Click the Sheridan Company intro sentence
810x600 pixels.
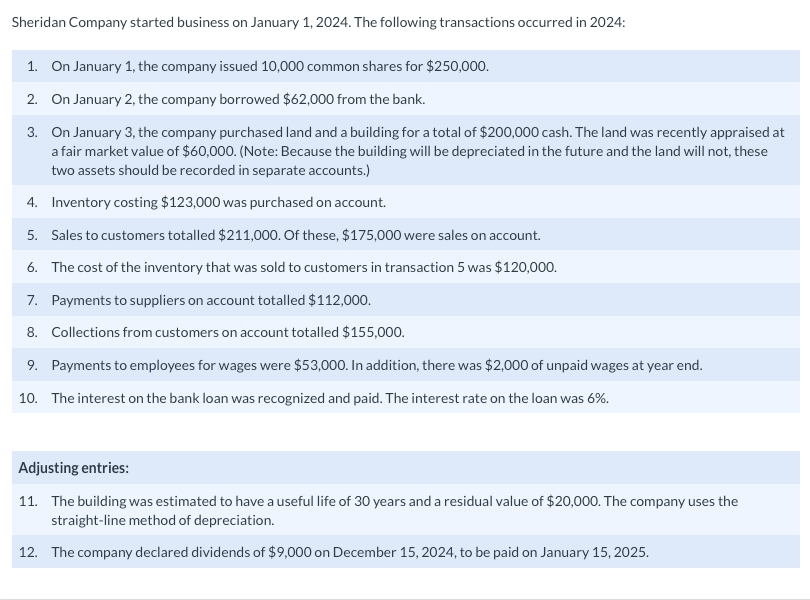[318, 23]
